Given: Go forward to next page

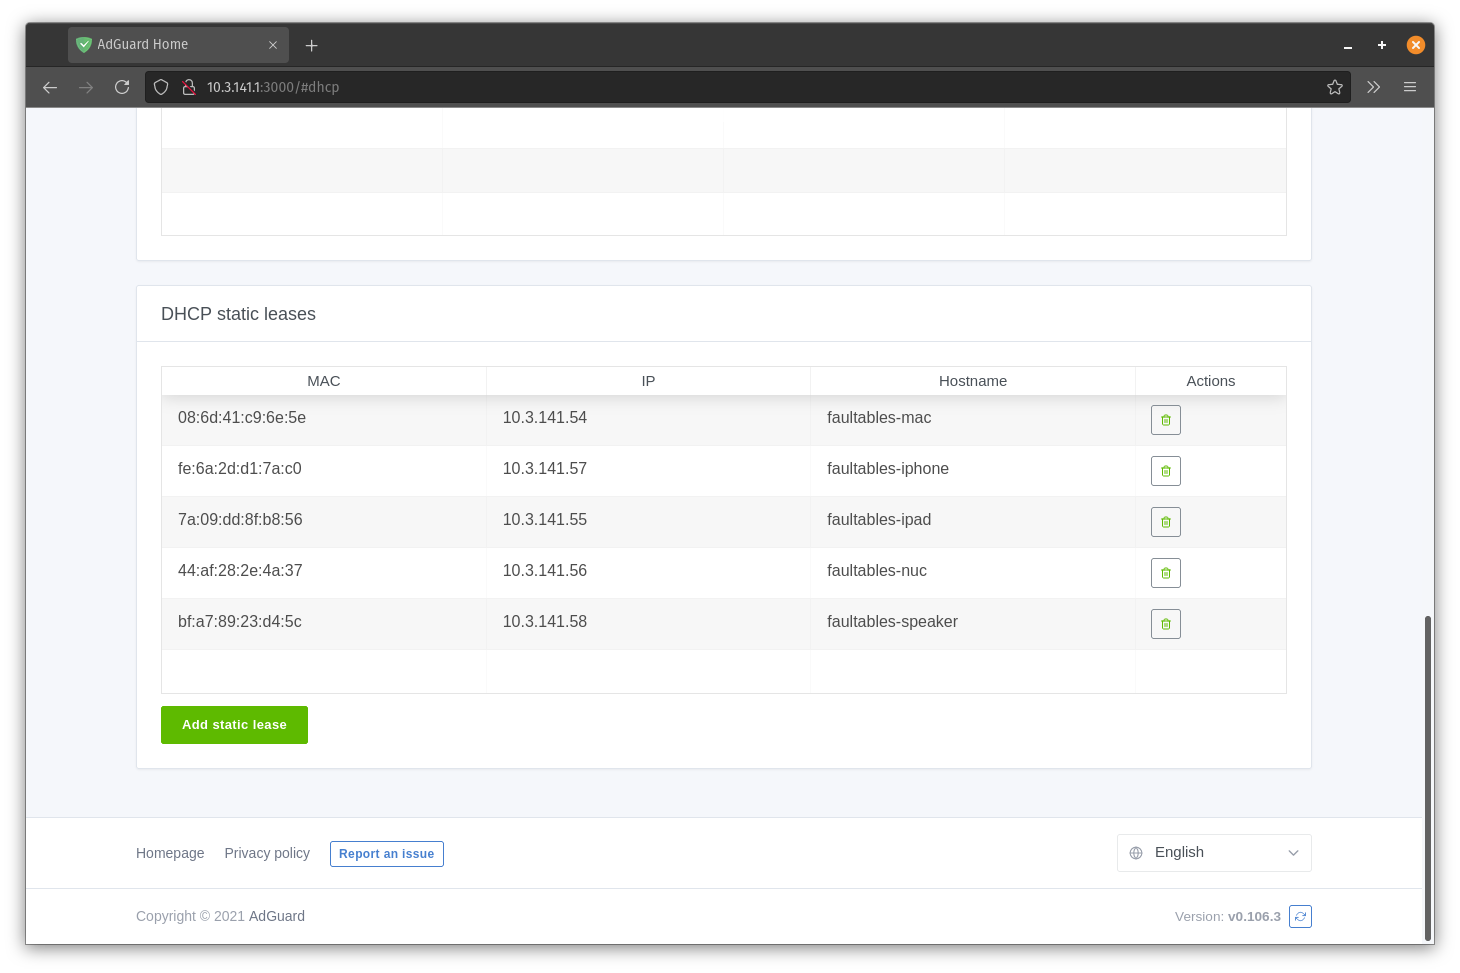Looking at the screenshot, I should 86,87.
